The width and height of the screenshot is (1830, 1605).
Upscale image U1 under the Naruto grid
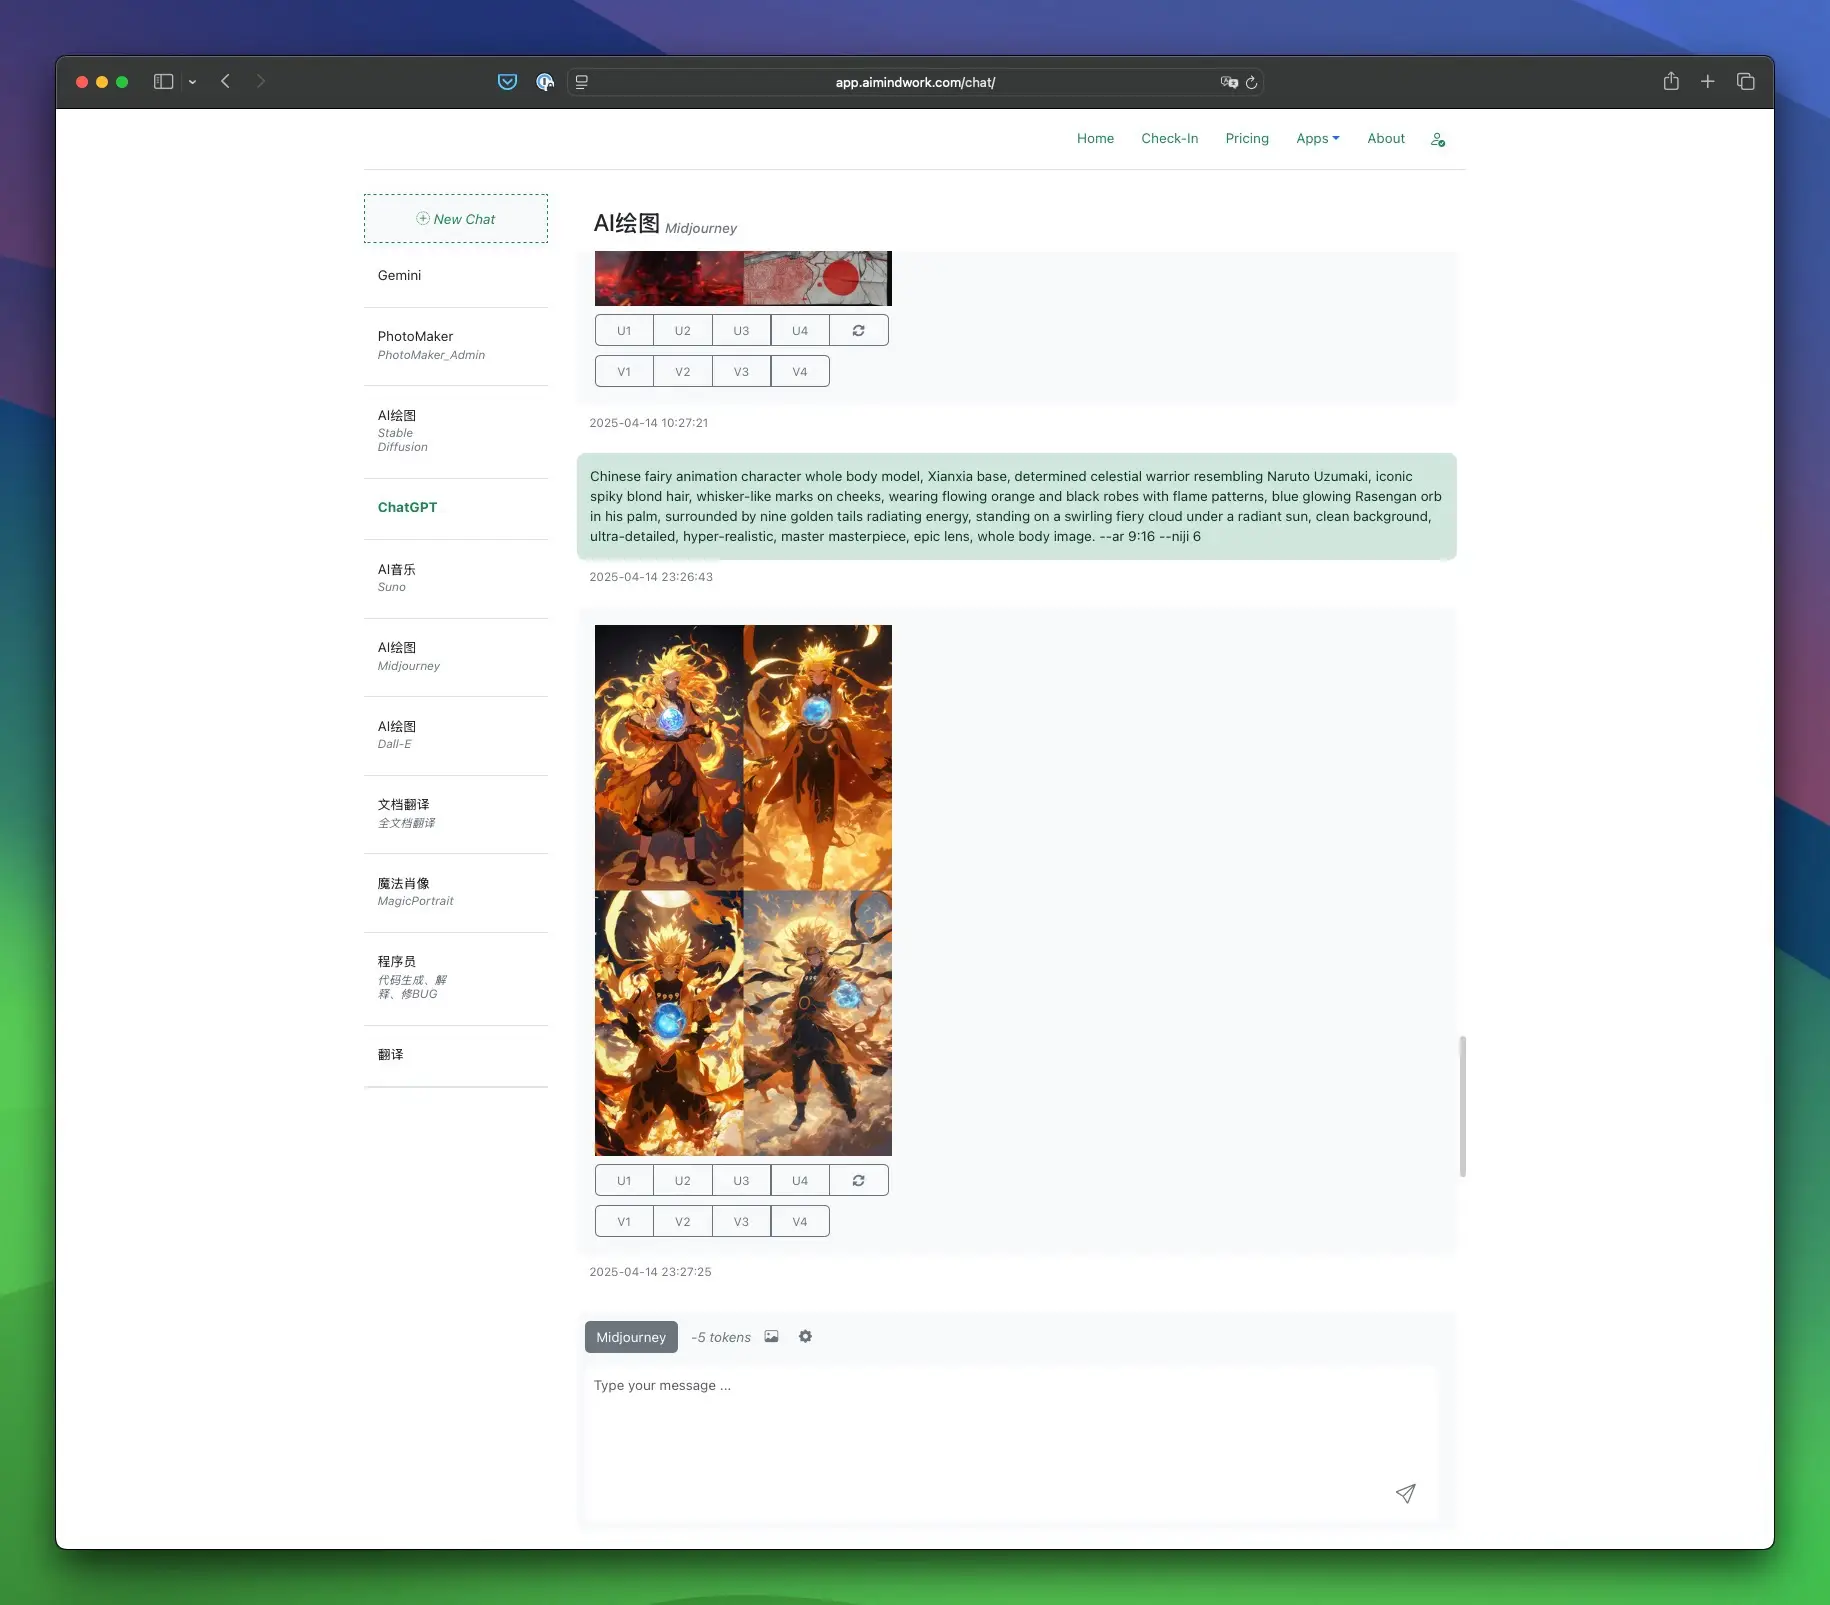624,1180
